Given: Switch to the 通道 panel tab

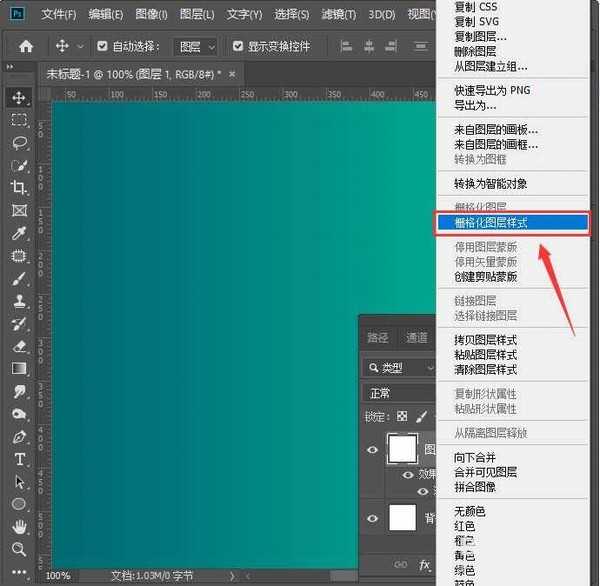Looking at the screenshot, I should [x=417, y=338].
